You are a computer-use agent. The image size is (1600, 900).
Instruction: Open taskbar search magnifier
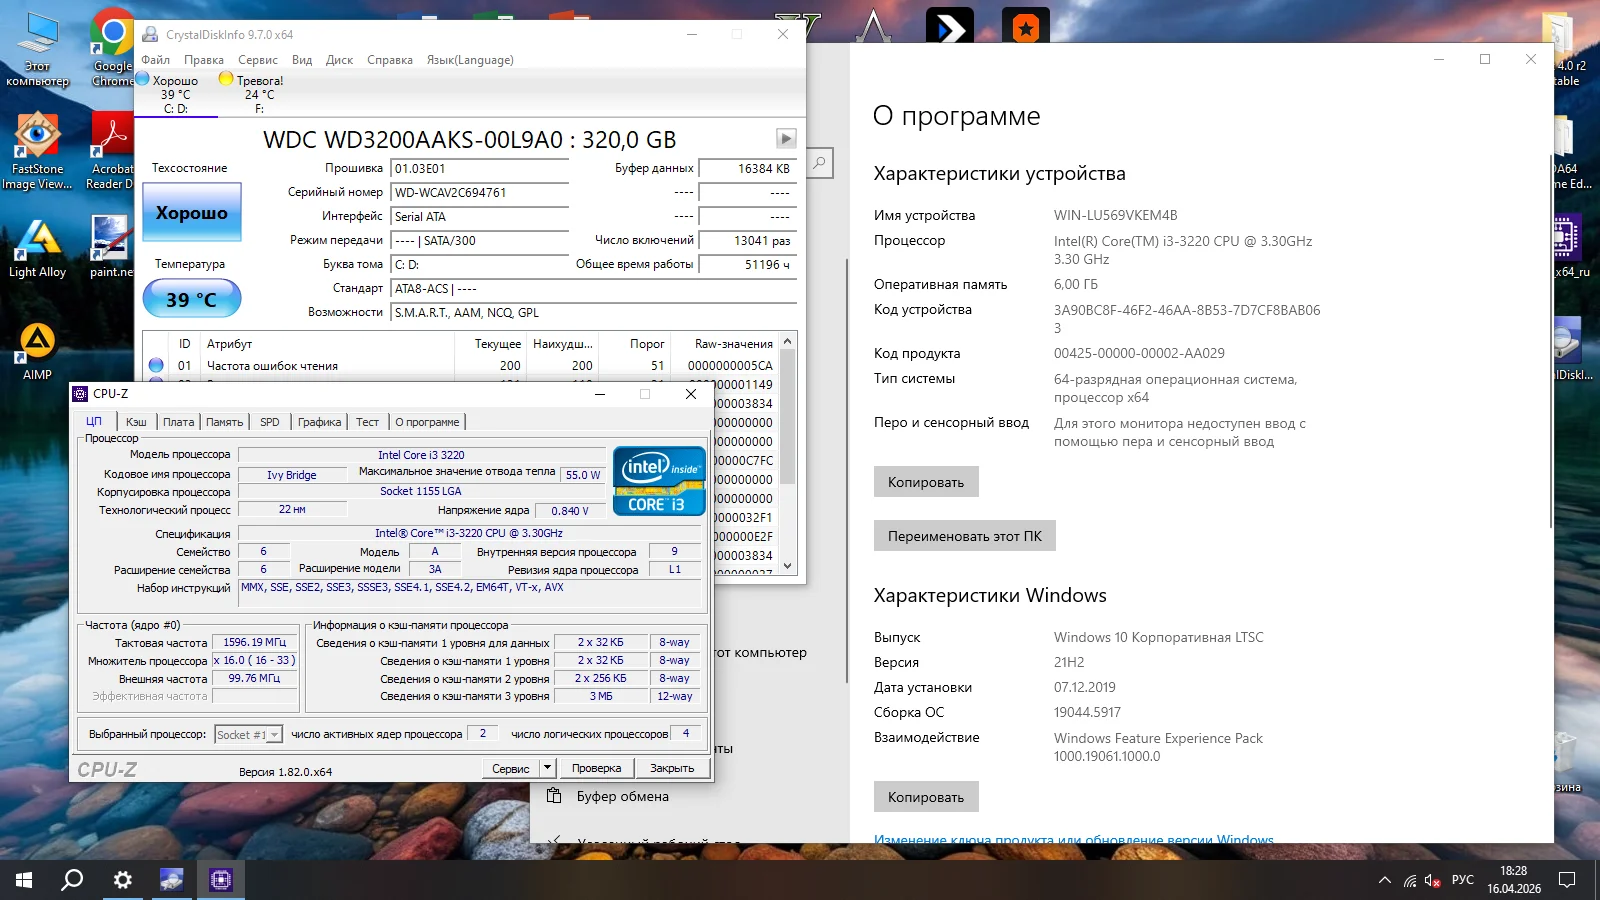[72, 880]
